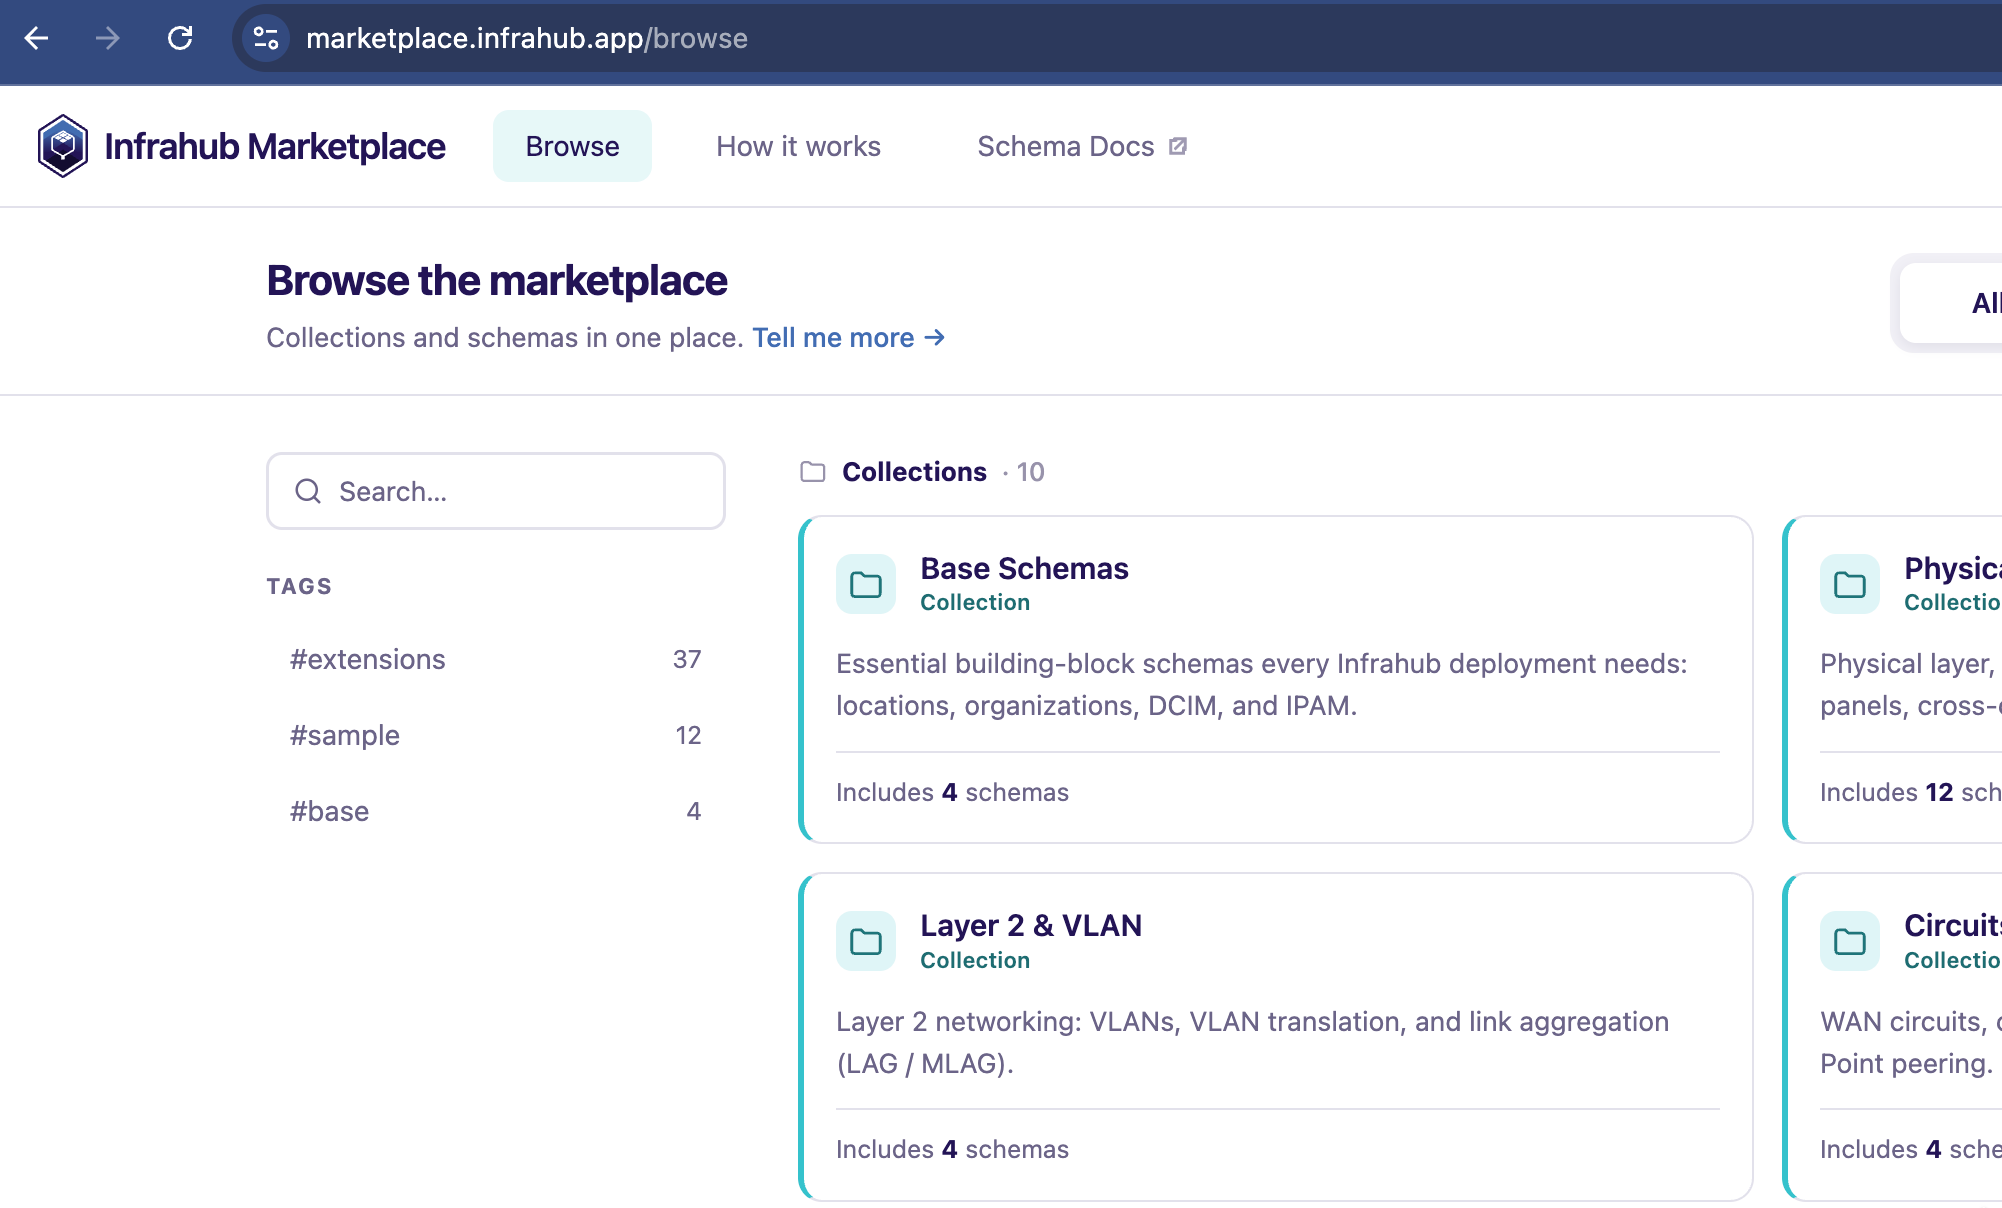This screenshot has height=1208, width=2002.
Task: Click the Layer 2 & VLAN description text
Action: 1252,1042
